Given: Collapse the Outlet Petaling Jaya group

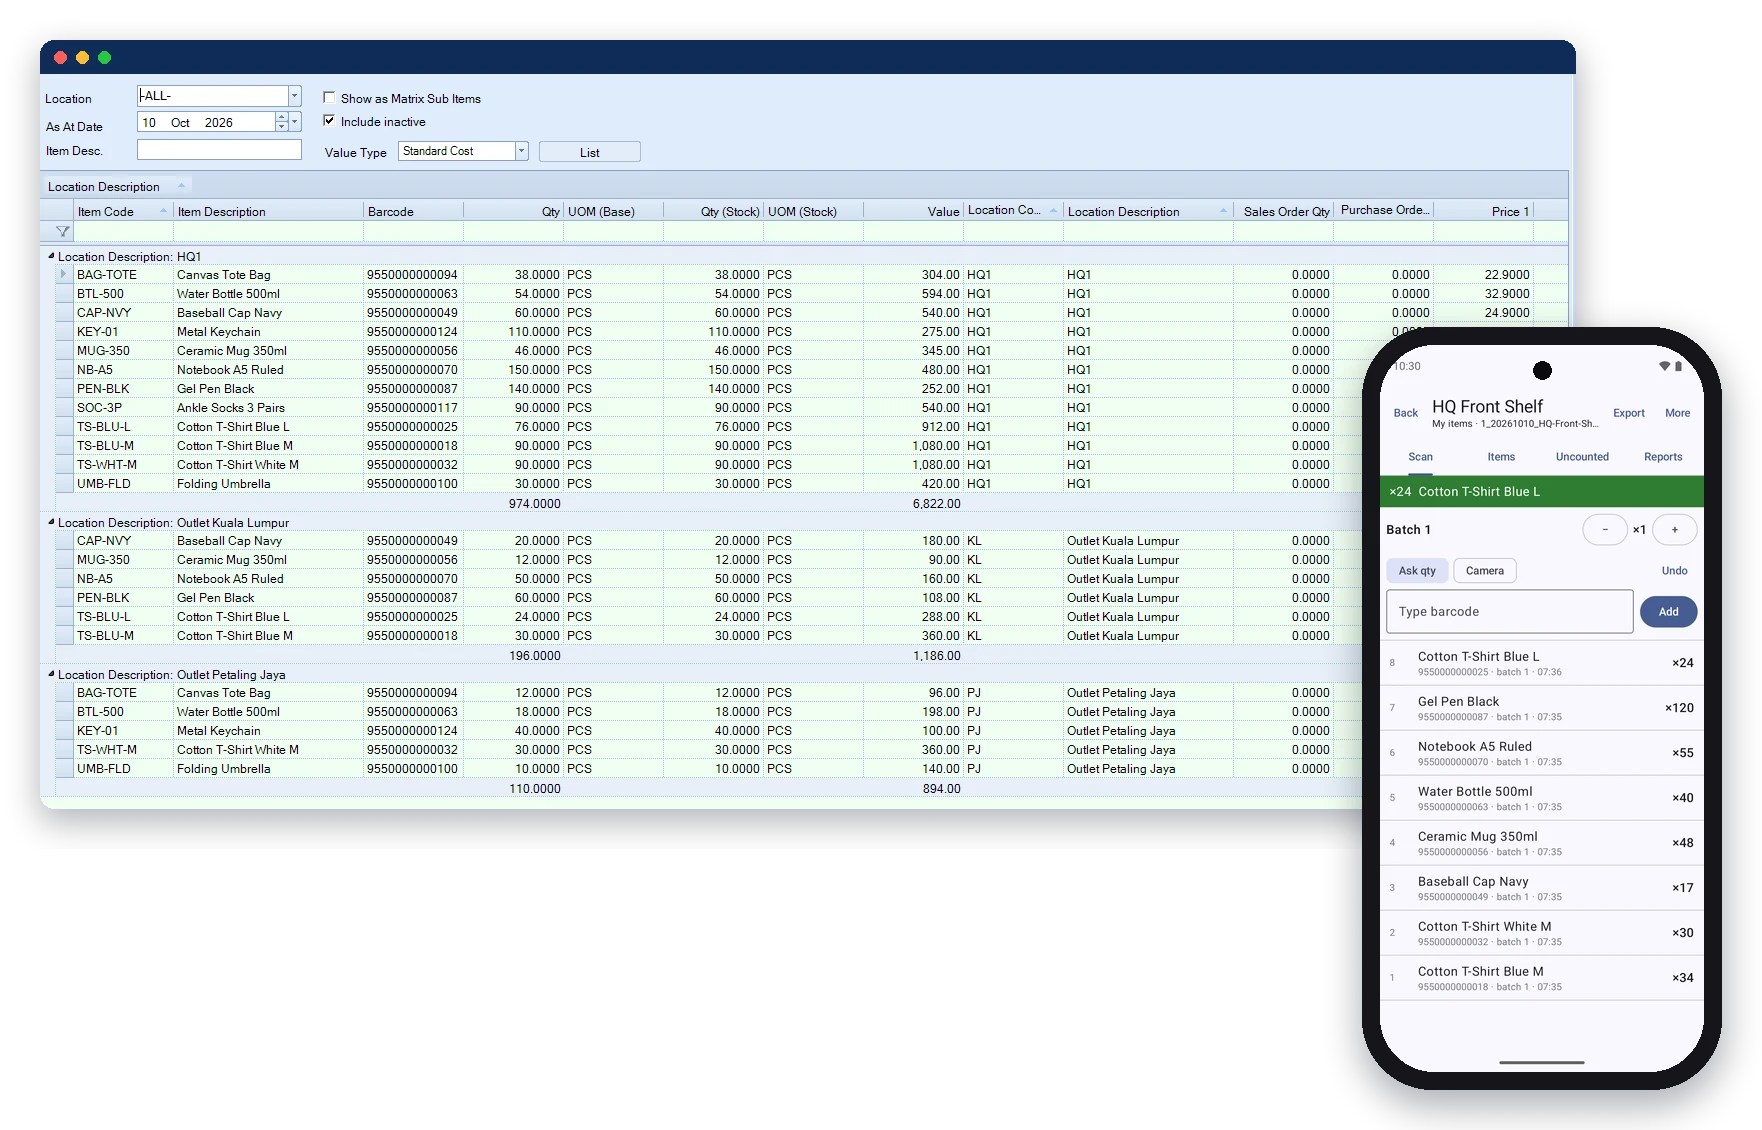Looking at the screenshot, I should (51, 674).
